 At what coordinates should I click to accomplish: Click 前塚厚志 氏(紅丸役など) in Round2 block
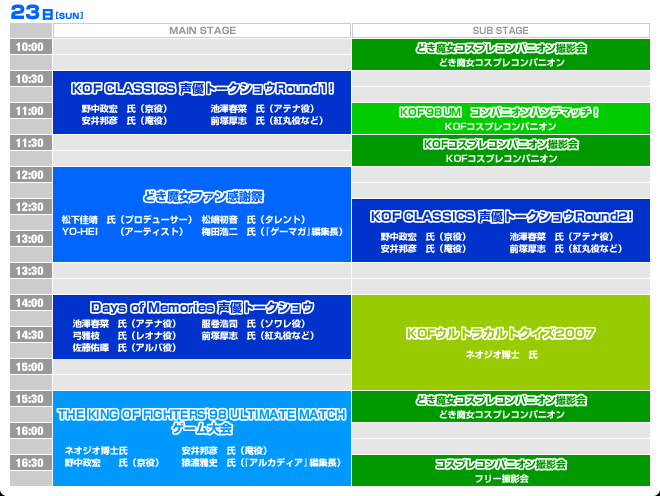click(x=566, y=249)
